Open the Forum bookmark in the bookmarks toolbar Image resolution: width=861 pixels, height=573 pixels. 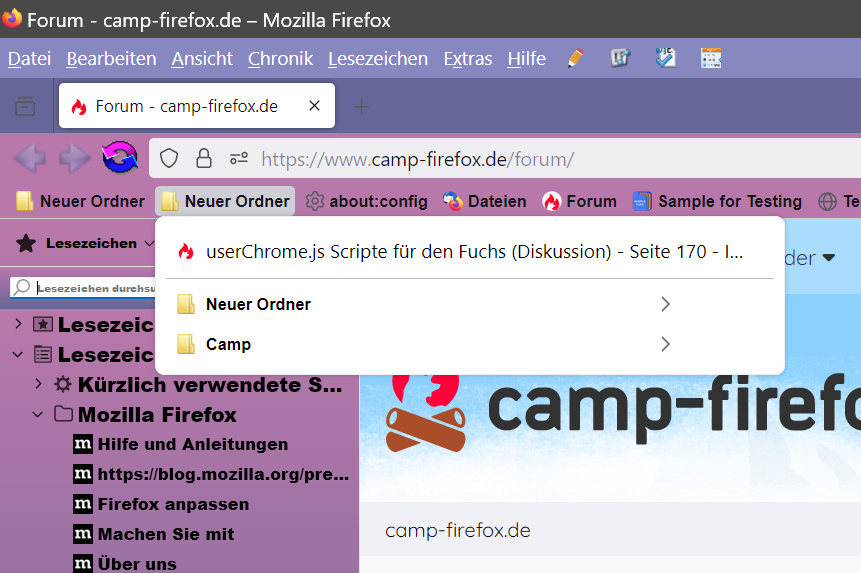point(579,201)
